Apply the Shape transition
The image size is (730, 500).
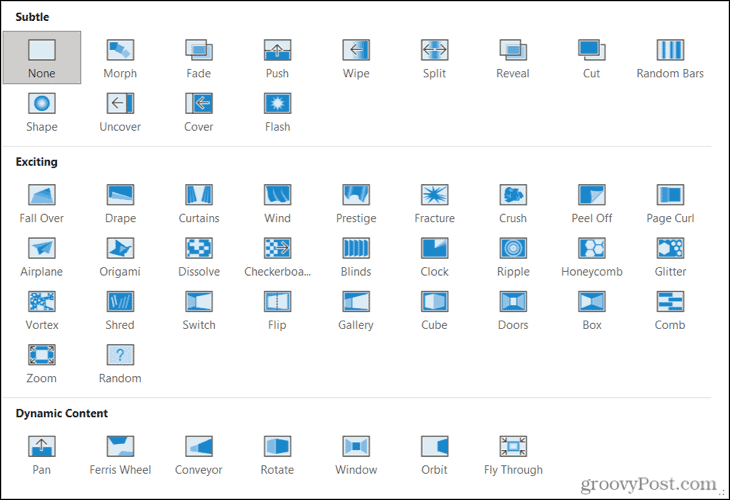click(x=42, y=111)
